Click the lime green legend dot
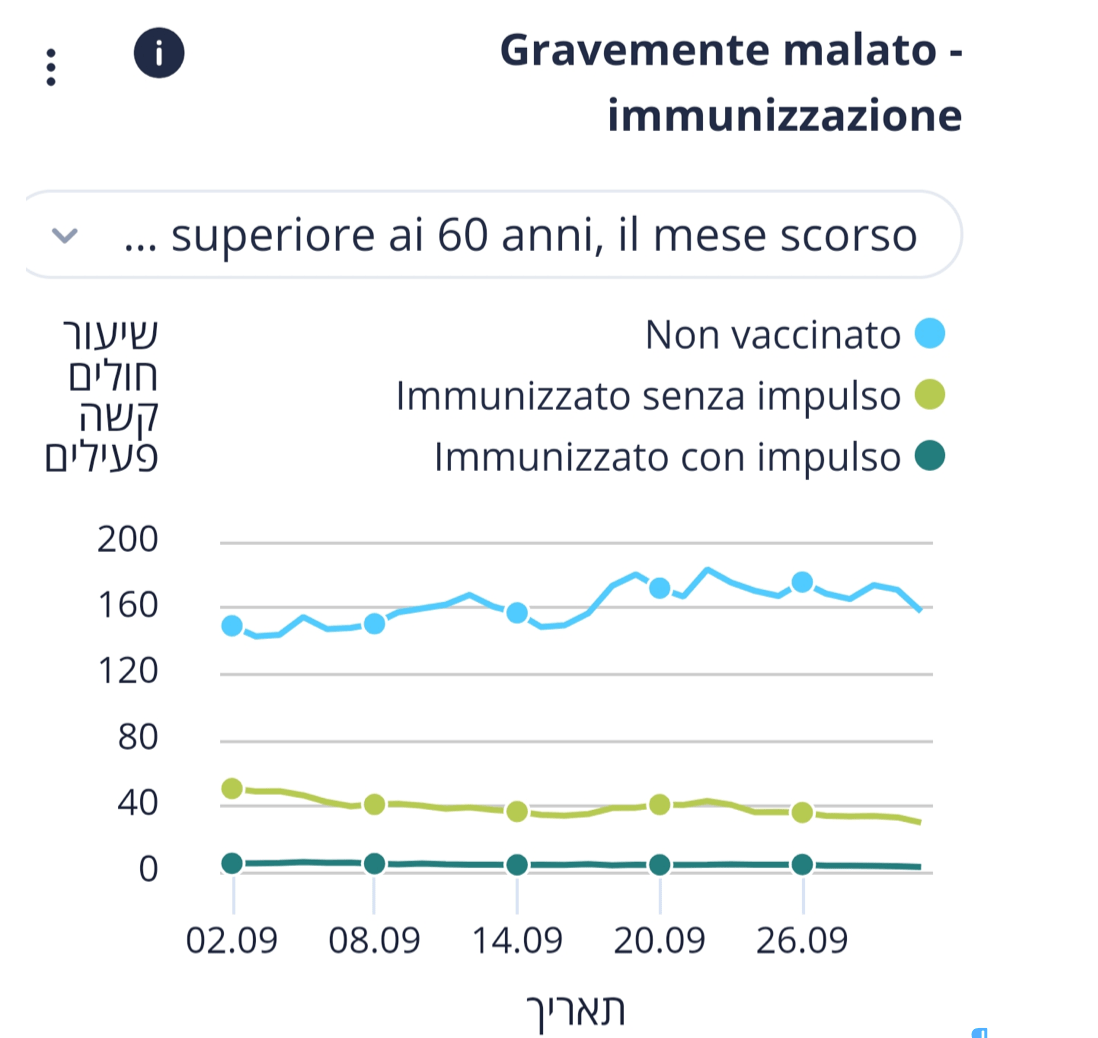This screenshot has height=1038, width=1098. tap(930, 397)
